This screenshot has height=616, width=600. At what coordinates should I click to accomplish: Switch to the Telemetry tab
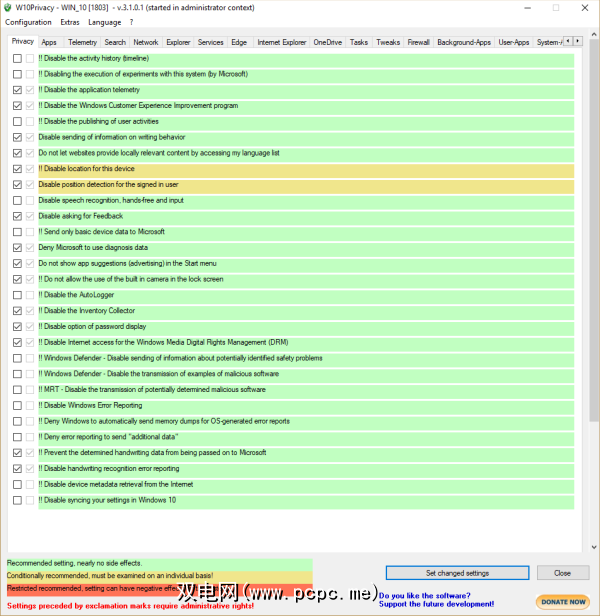[x=82, y=42]
